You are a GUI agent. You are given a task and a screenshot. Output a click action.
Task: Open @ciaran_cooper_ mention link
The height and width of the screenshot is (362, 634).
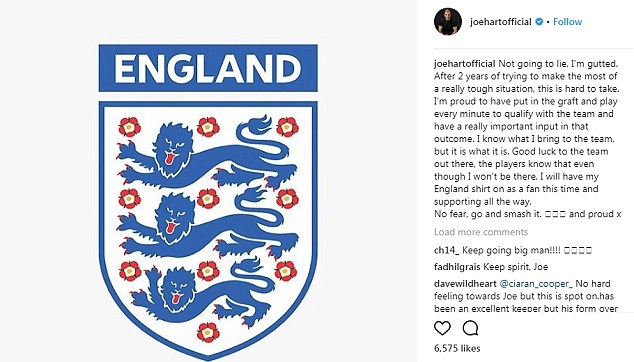pyautogui.click(x=536, y=284)
